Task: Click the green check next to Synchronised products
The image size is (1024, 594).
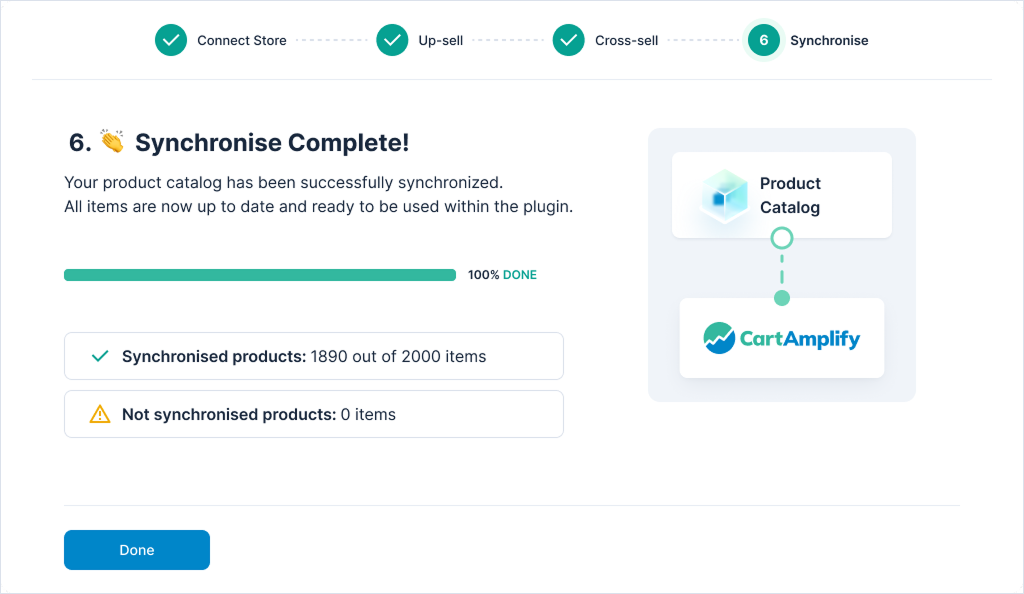Action: [99, 356]
